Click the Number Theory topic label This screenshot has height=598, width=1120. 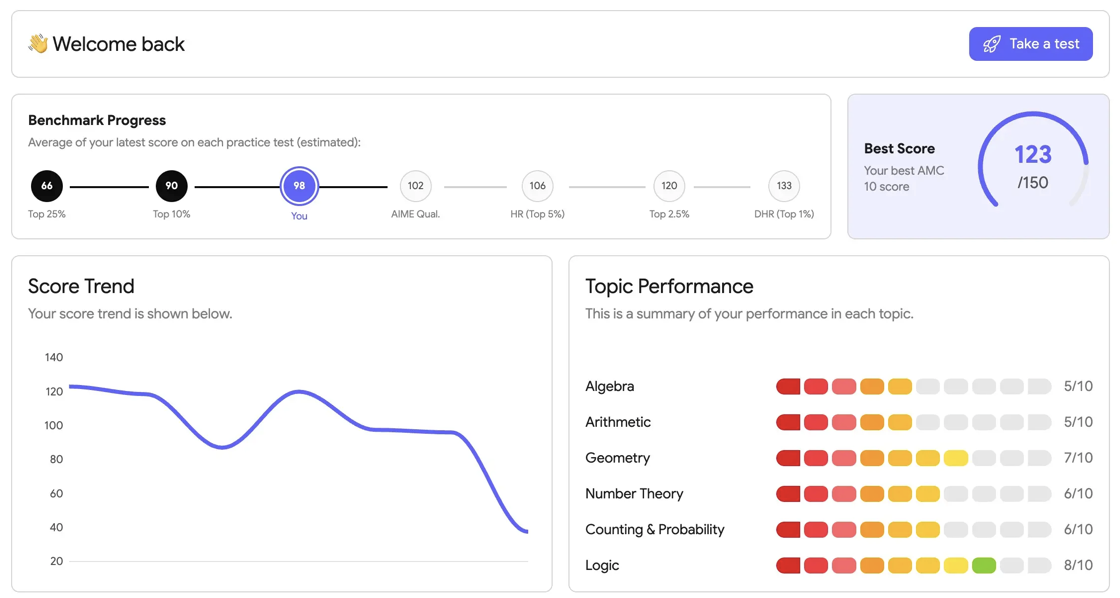click(634, 494)
